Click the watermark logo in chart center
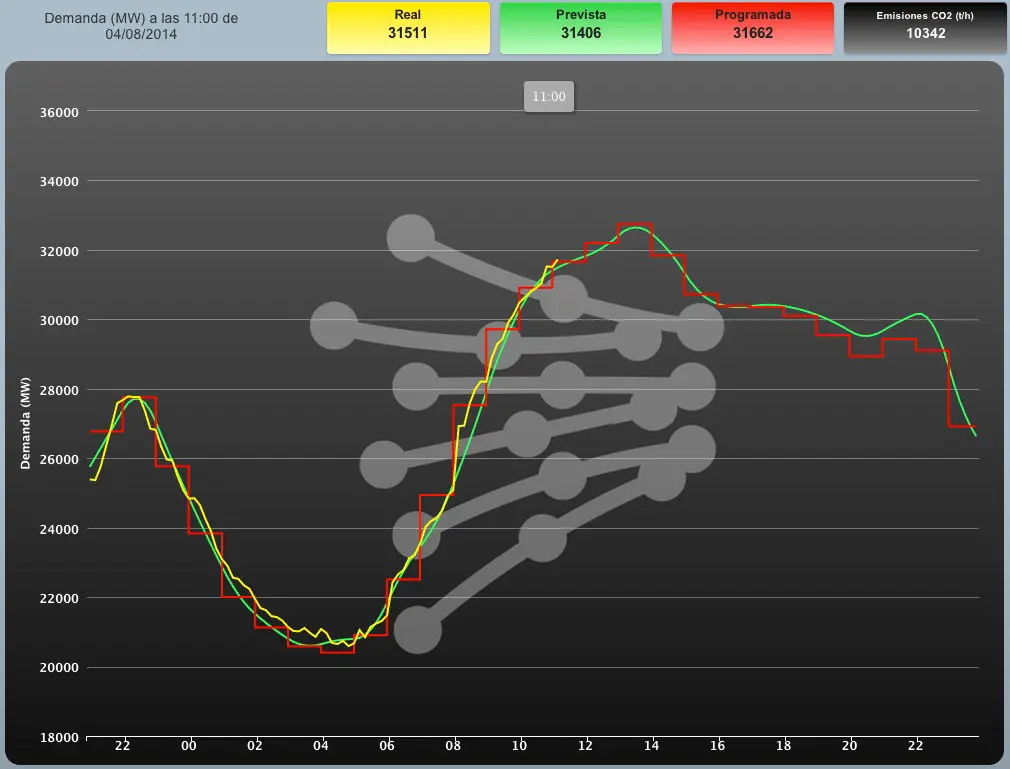 coord(517,434)
